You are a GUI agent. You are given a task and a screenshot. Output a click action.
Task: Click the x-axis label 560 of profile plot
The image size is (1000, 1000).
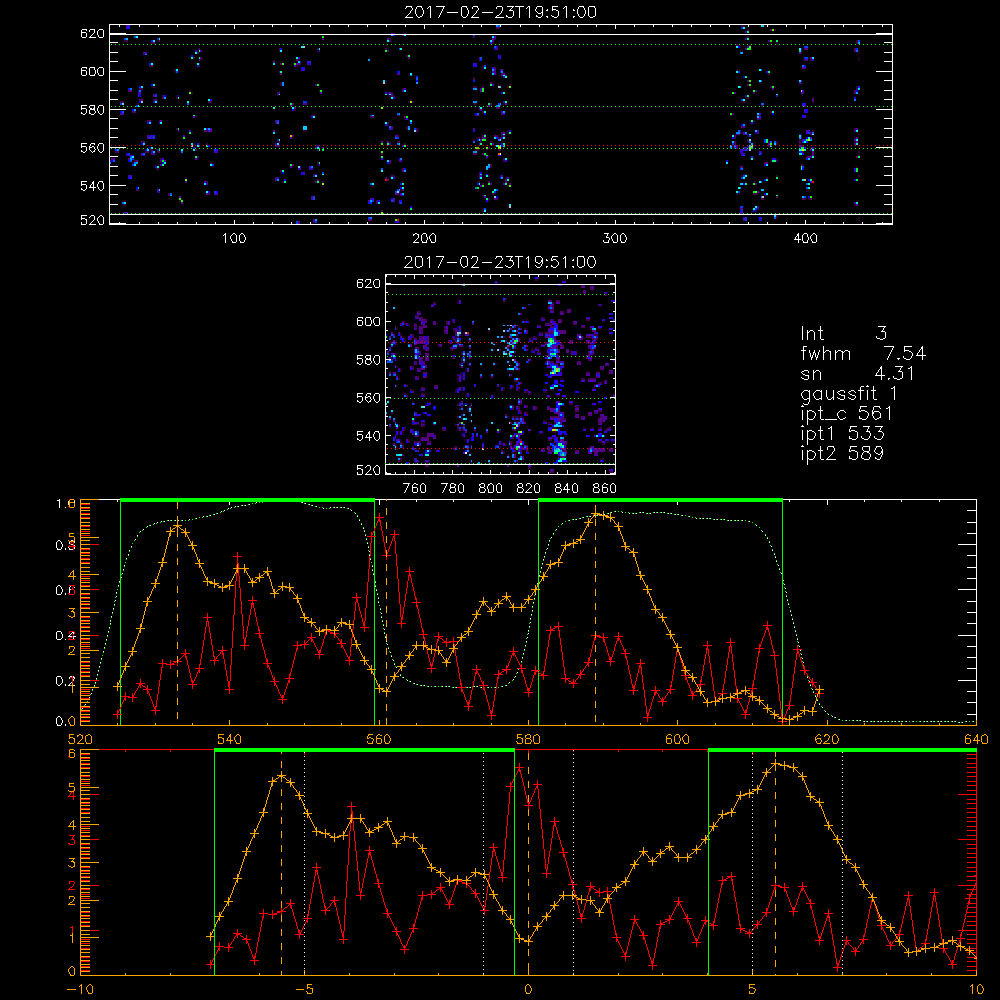[x=379, y=740]
